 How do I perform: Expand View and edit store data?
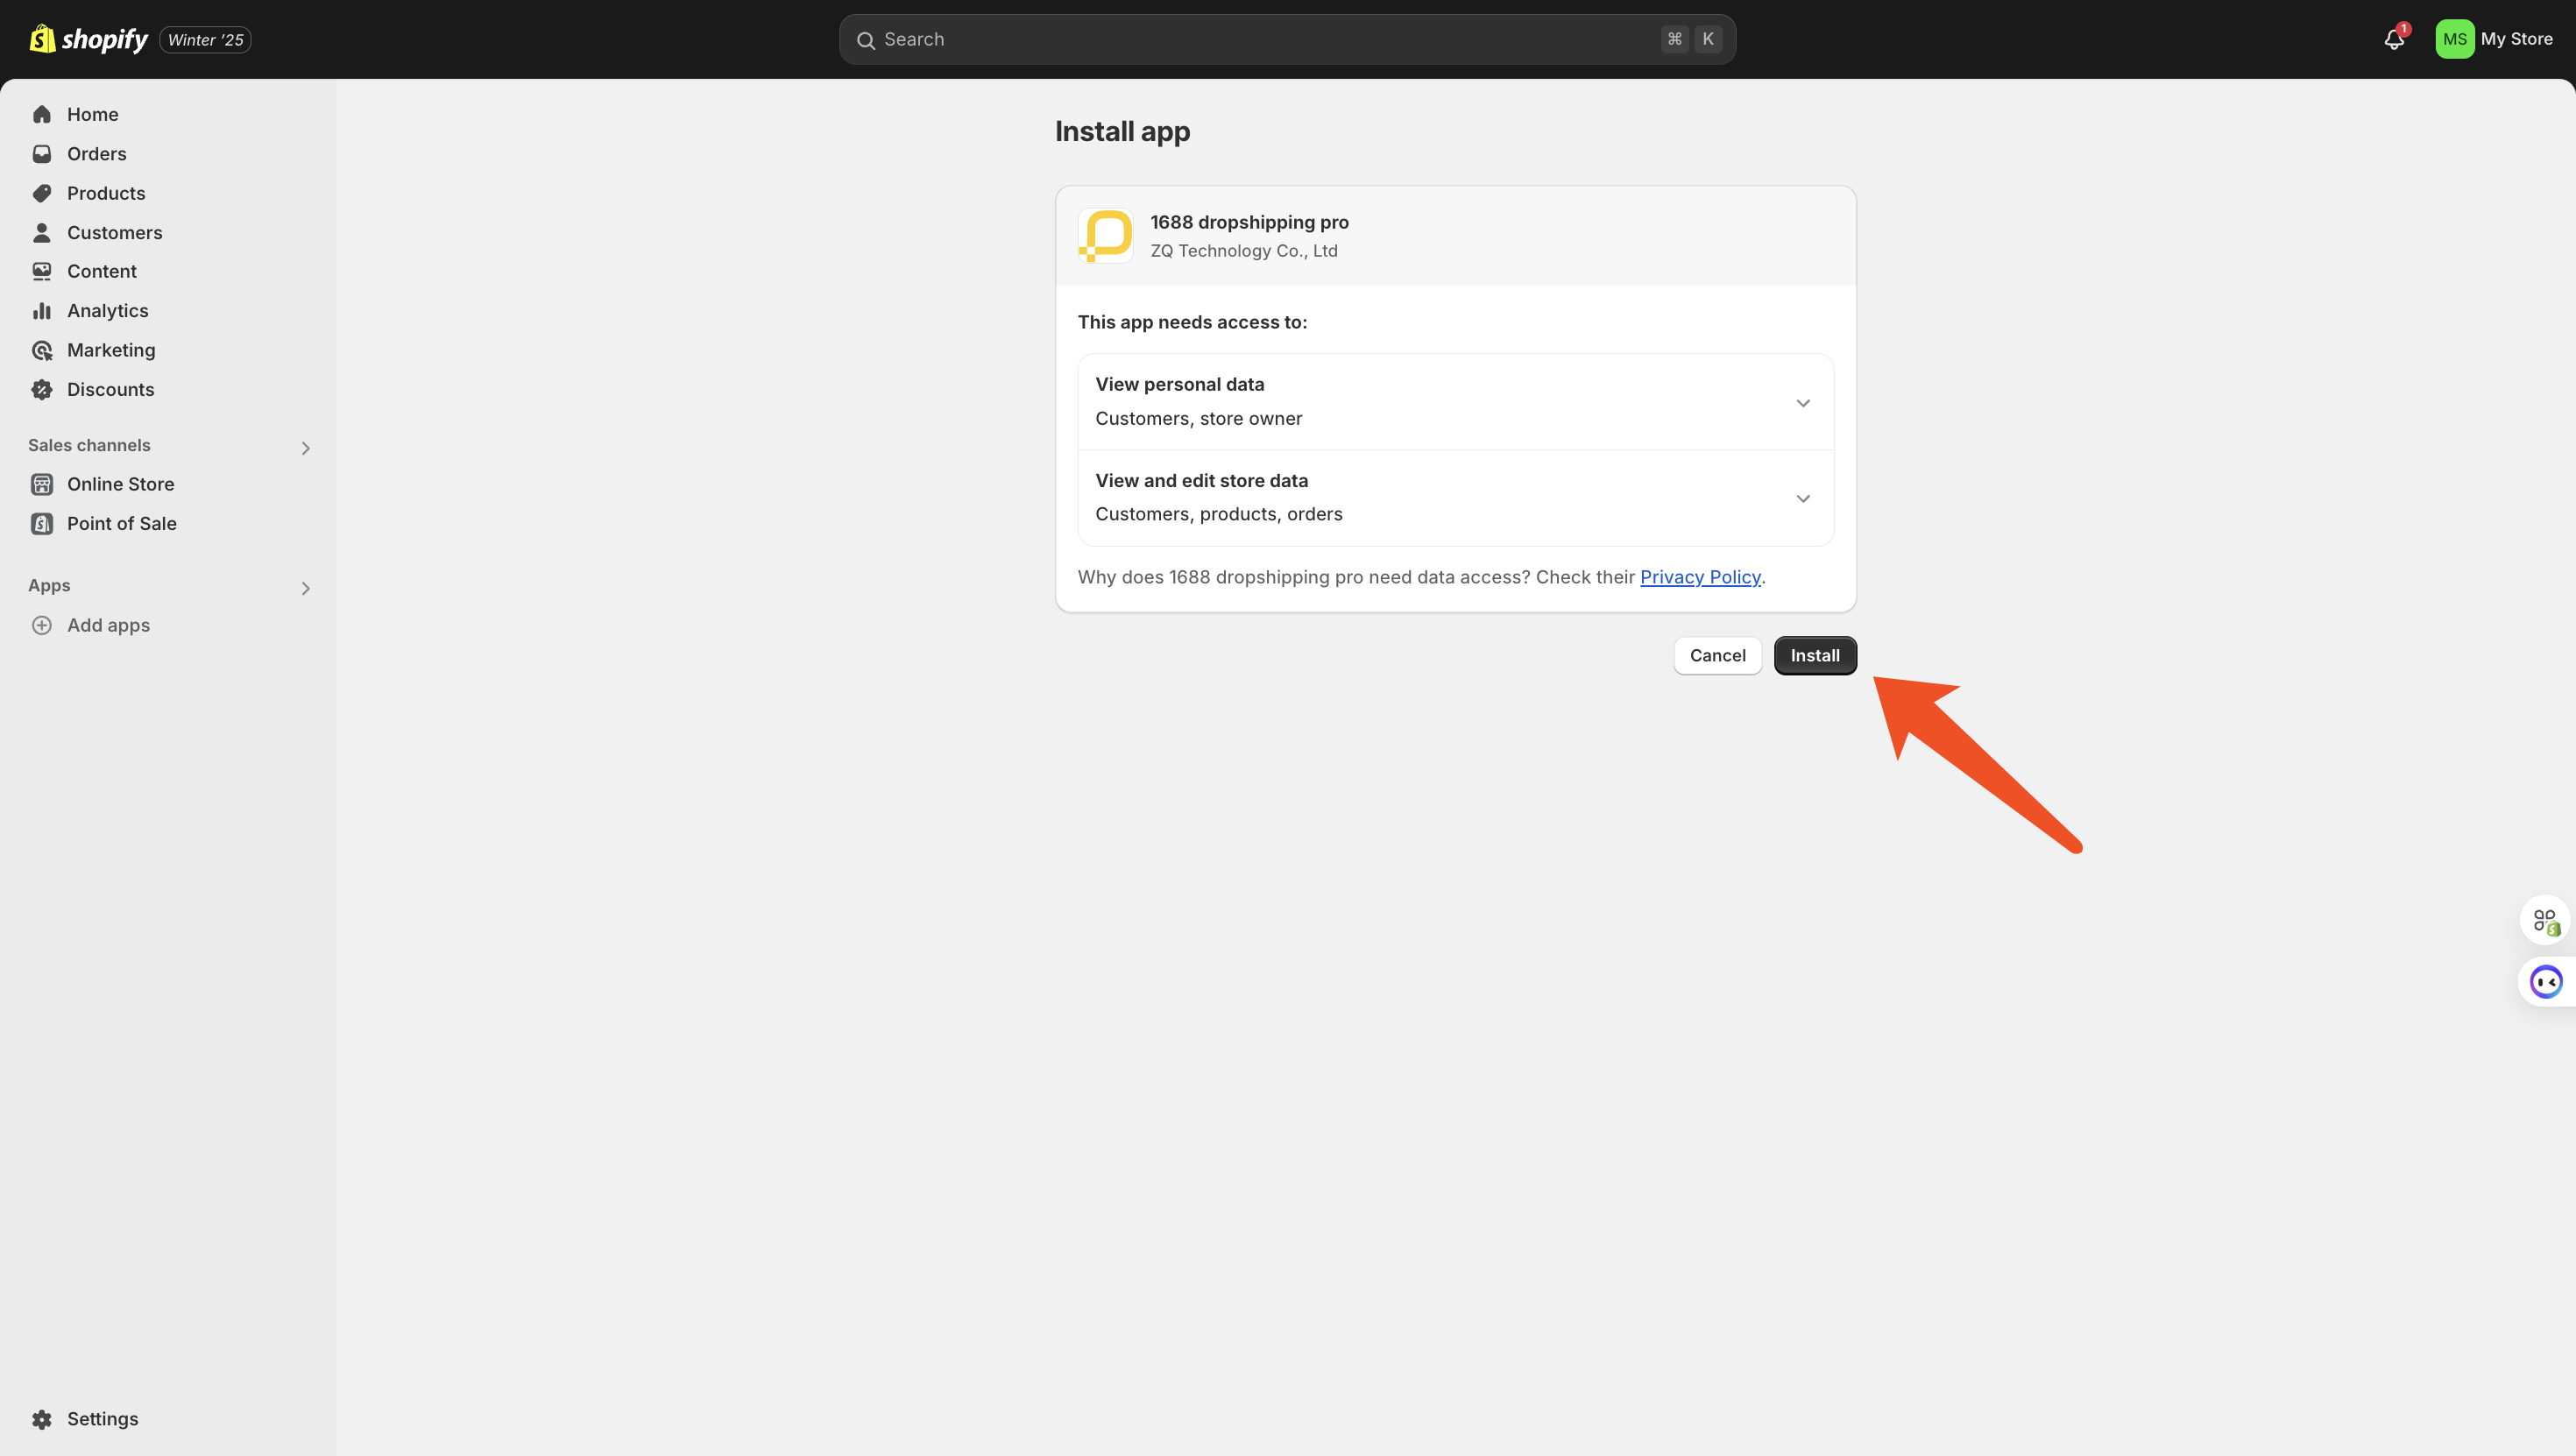(x=1802, y=498)
